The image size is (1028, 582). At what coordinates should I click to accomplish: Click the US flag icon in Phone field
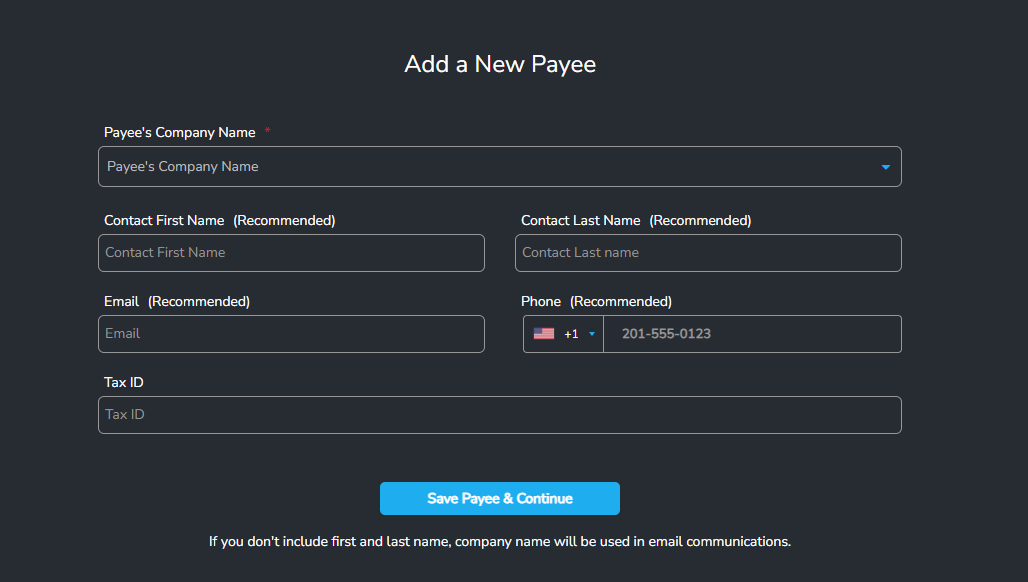544,334
